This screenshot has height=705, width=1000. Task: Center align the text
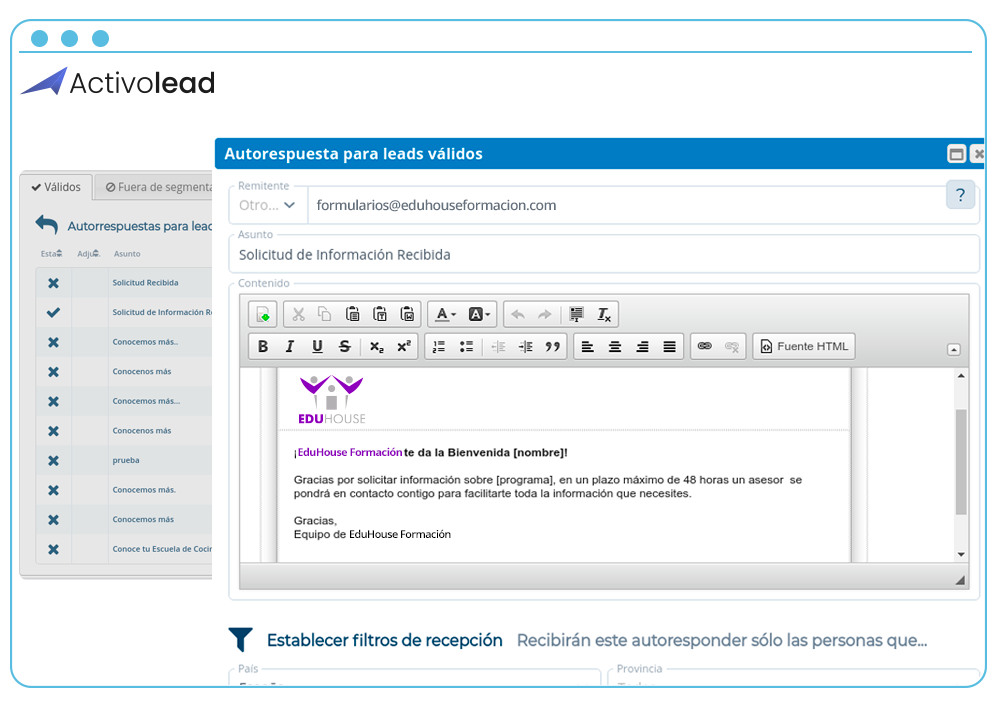point(615,346)
